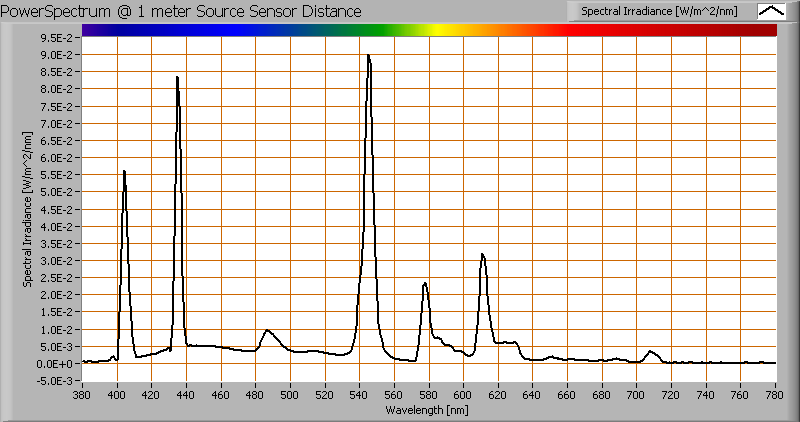Click the spectral peak near 404 nm
This screenshot has height=422, width=800.
(124, 172)
